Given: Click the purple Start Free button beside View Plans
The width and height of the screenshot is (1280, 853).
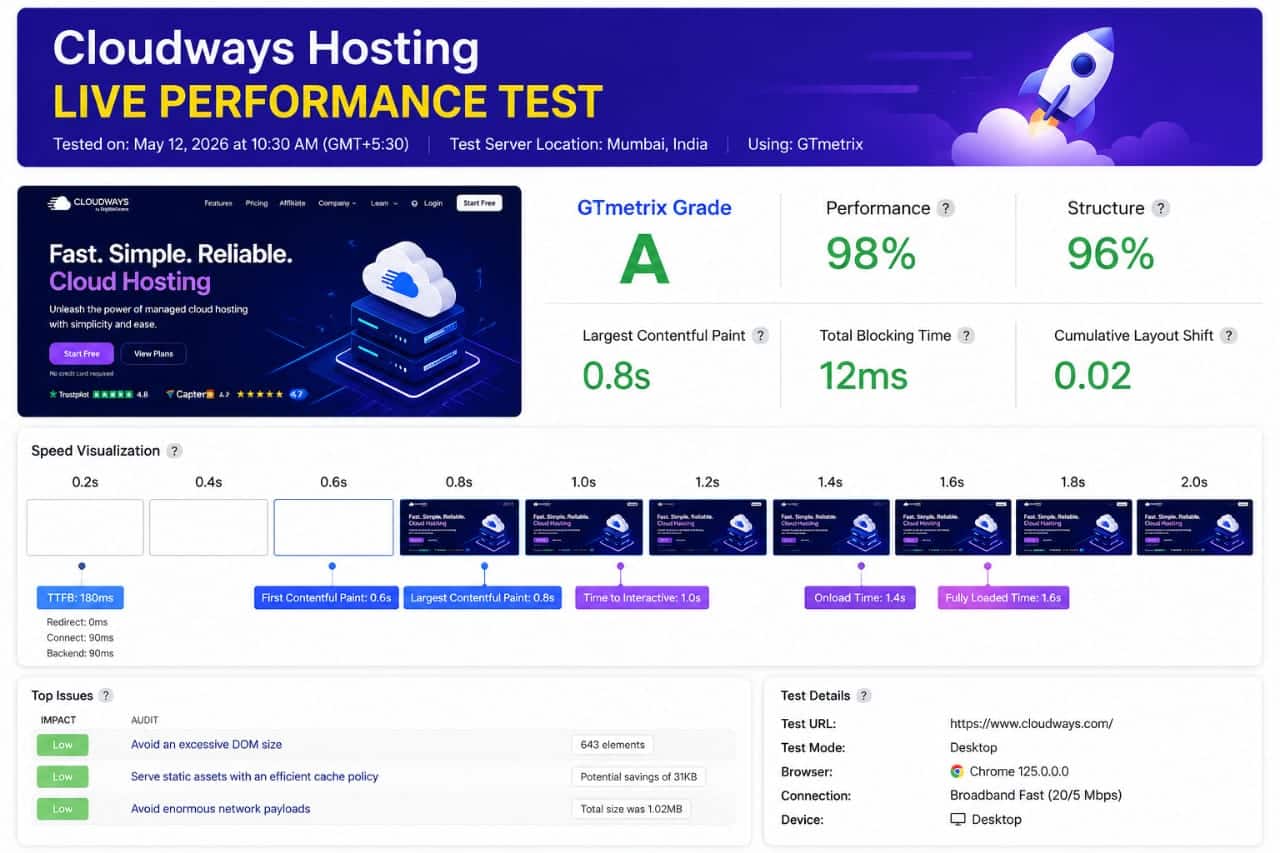Looking at the screenshot, I should 81,354.
